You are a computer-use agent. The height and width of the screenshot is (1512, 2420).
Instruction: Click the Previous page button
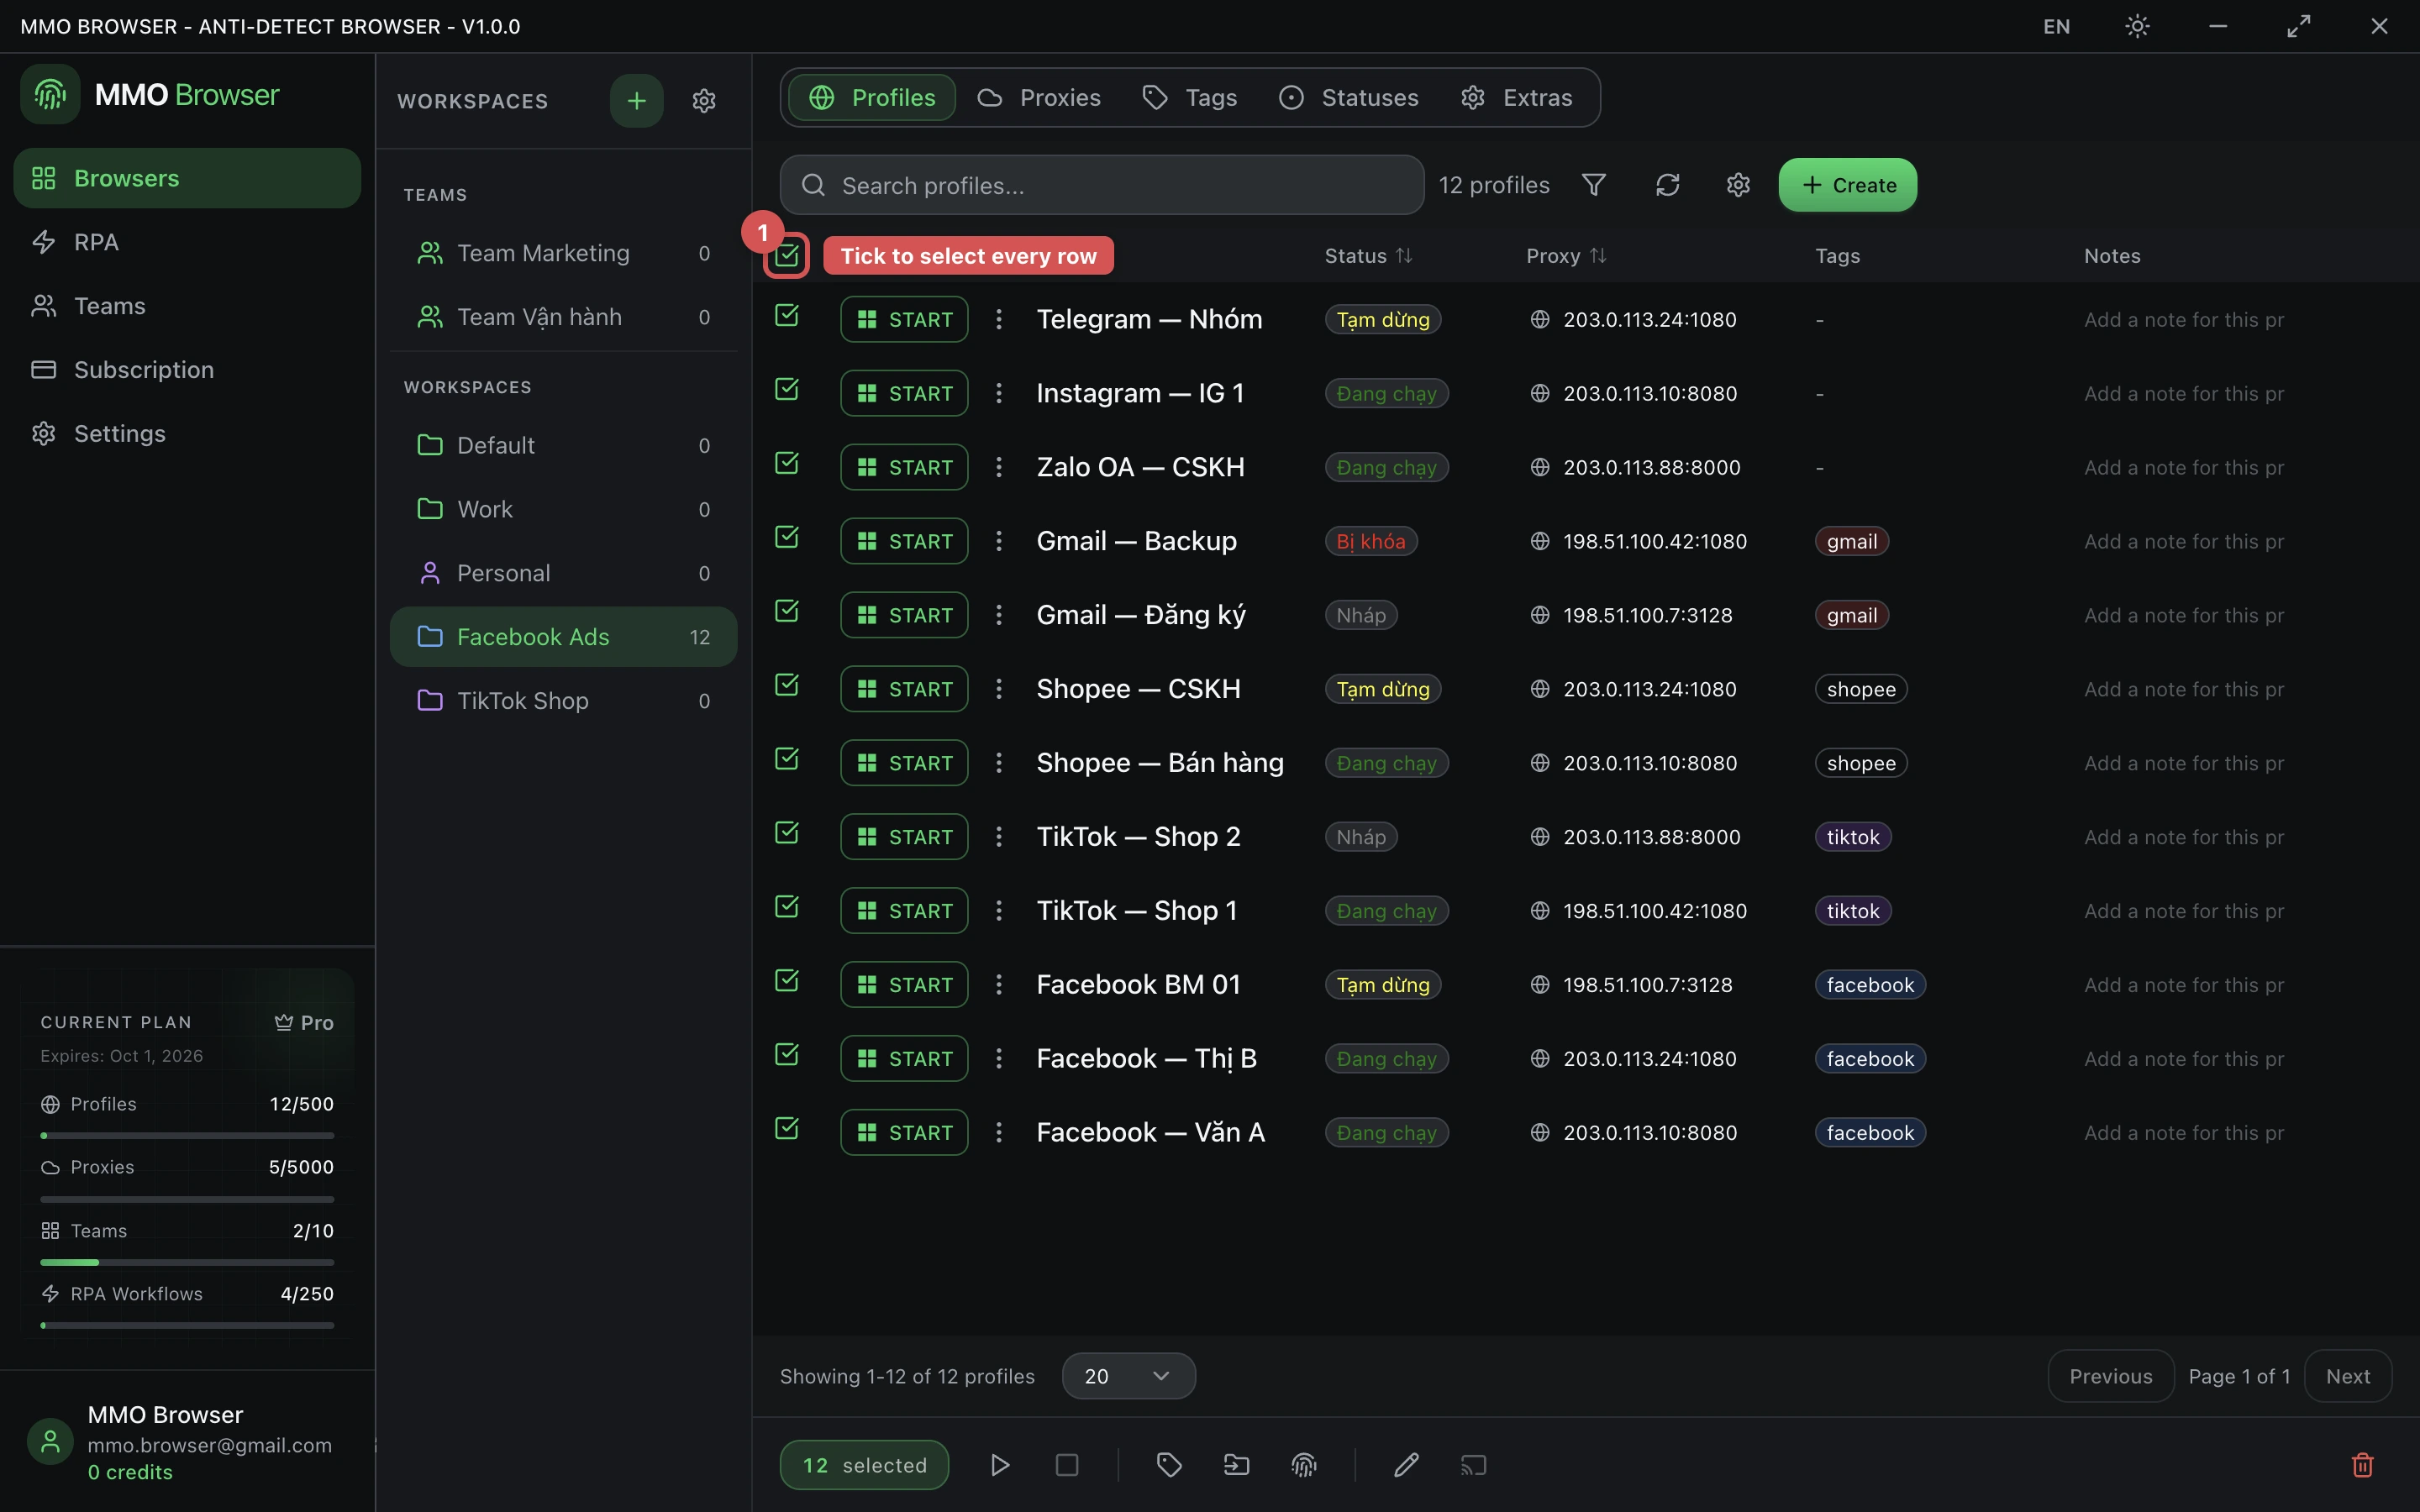pos(2110,1376)
